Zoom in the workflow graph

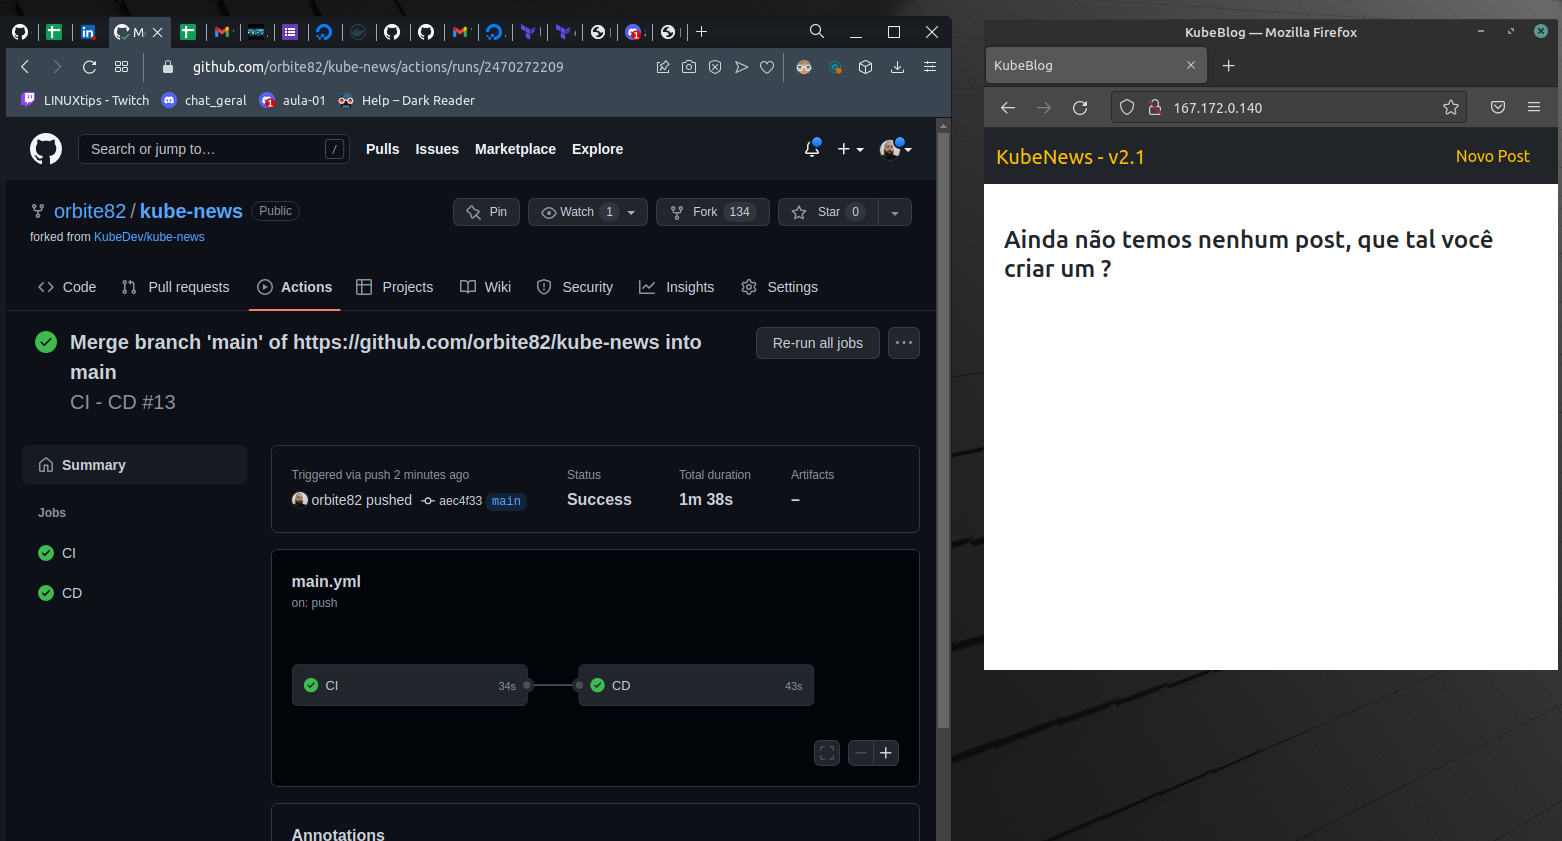click(x=886, y=753)
